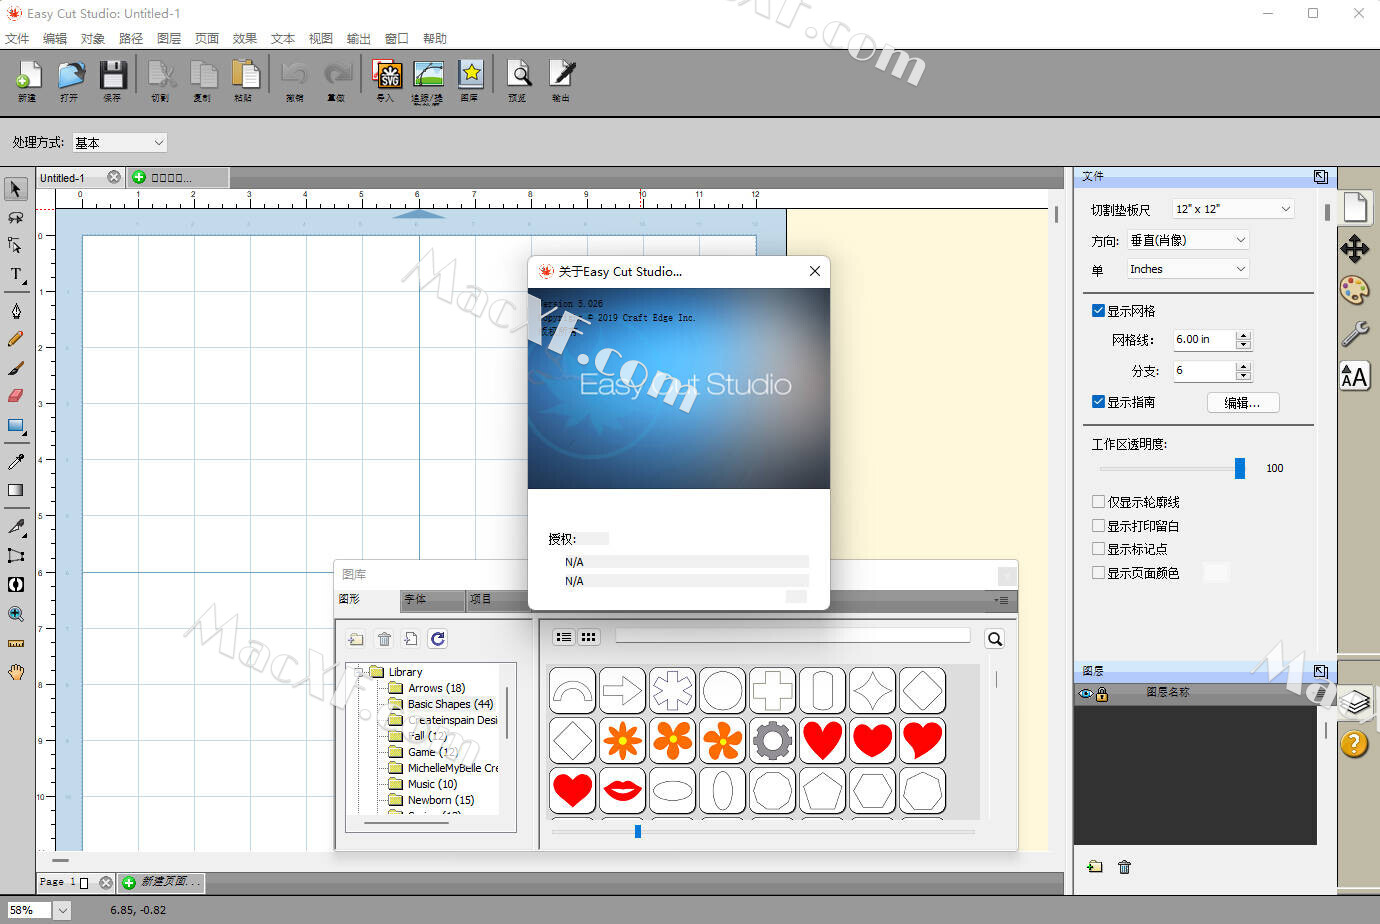Select the Pen nib drawing tool
This screenshot has width=1380, height=924.
tap(16, 311)
